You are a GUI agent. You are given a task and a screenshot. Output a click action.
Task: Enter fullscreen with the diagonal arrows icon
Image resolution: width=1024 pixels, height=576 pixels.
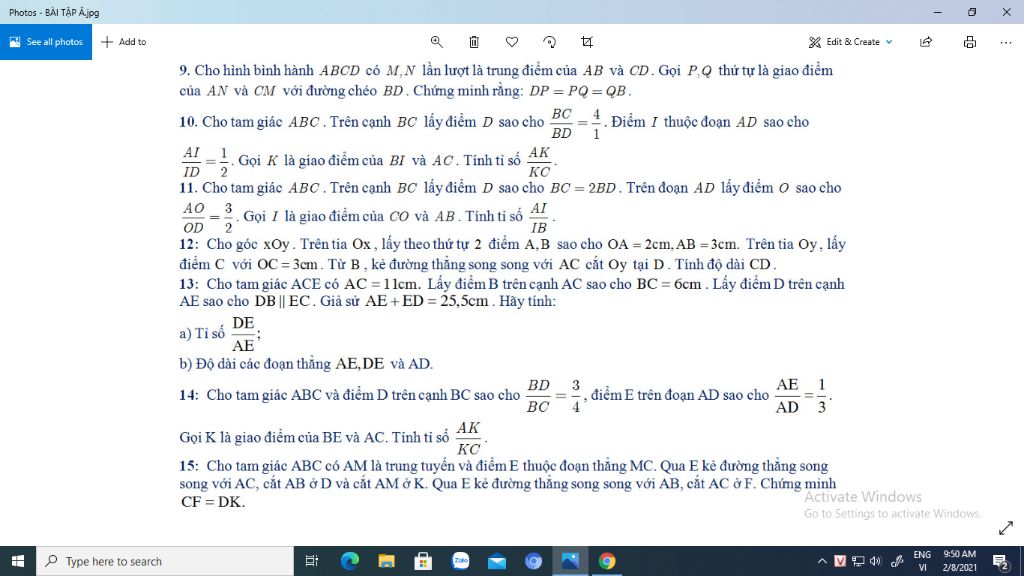tap(1006, 528)
